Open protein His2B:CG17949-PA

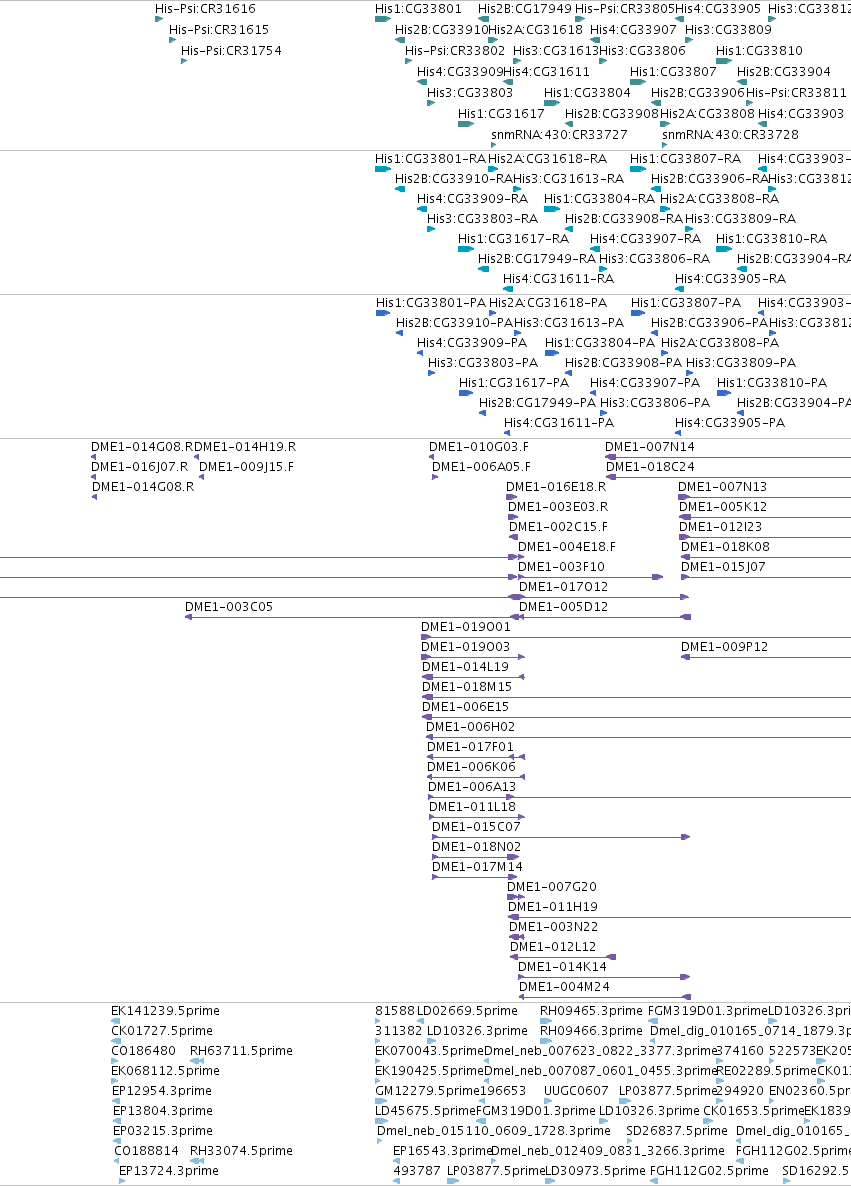click(x=537, y=403)
